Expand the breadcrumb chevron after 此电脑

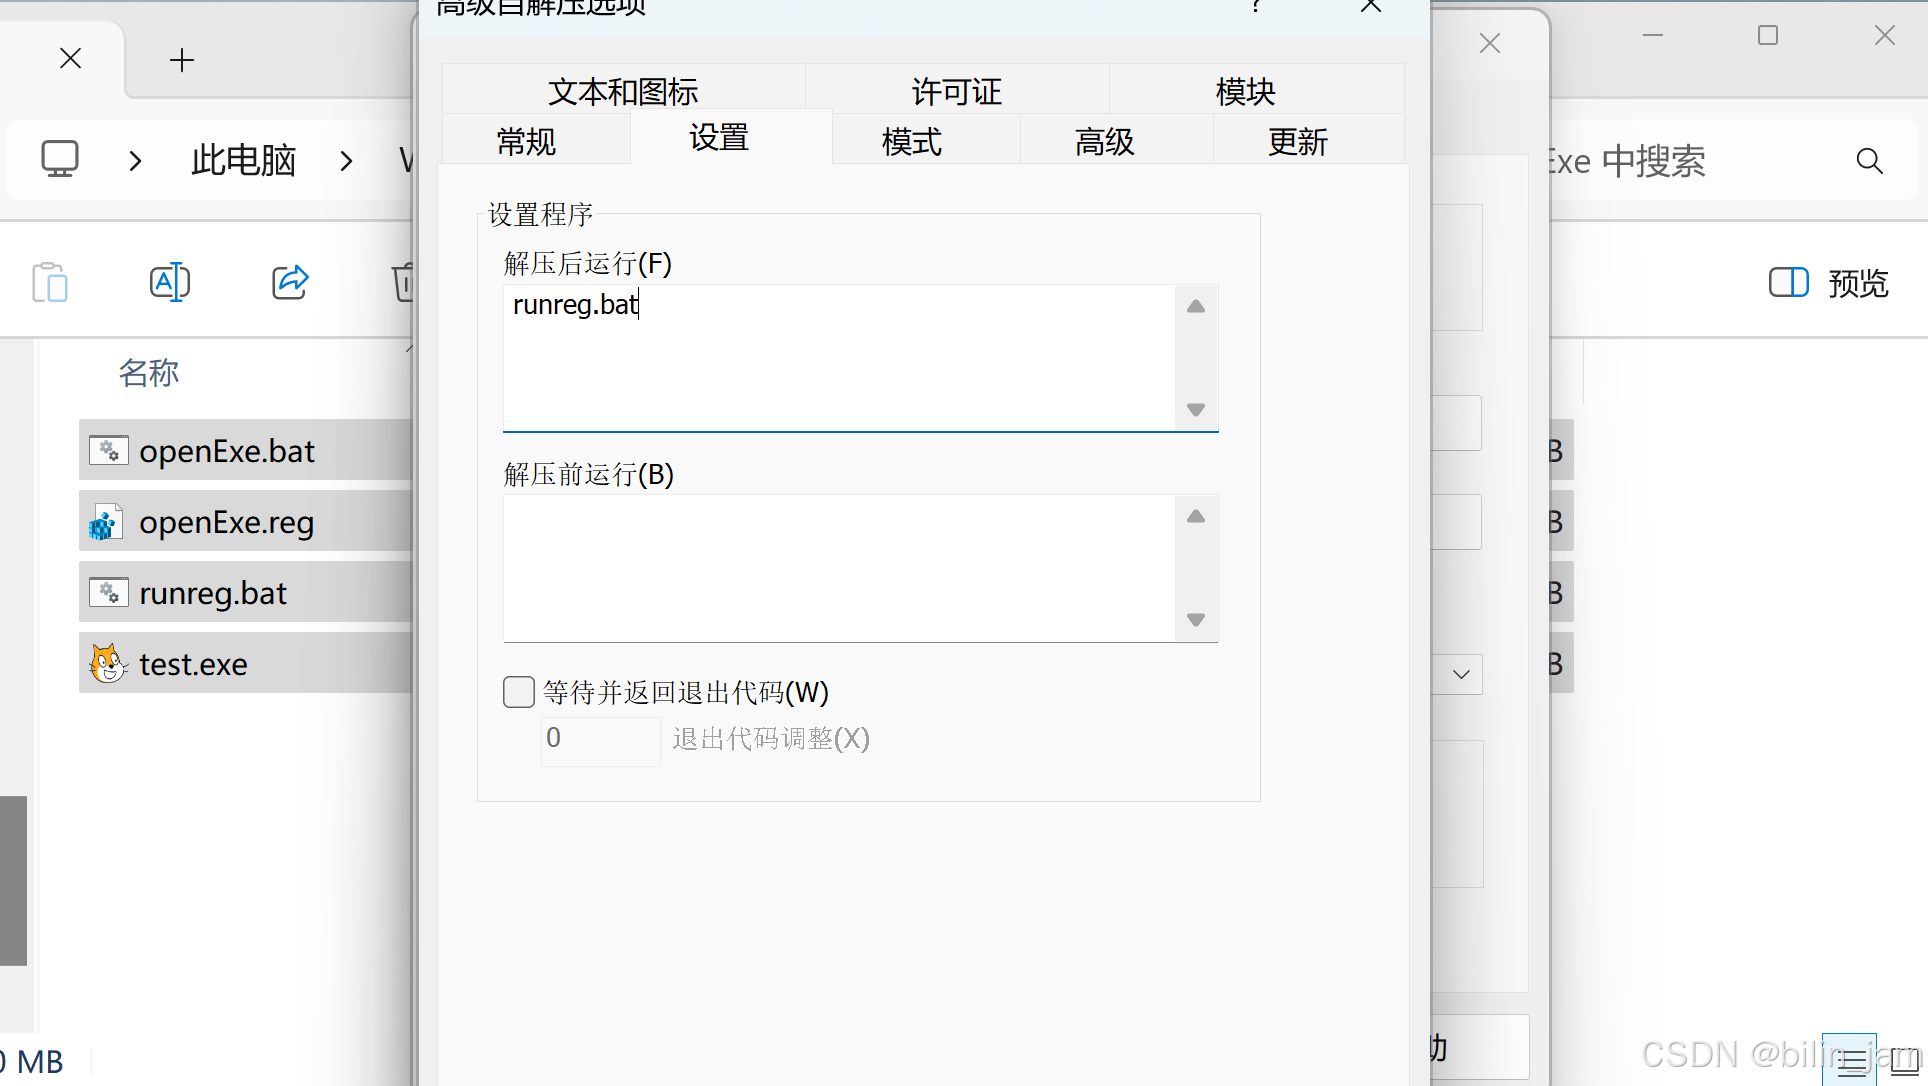pos(346,161)
